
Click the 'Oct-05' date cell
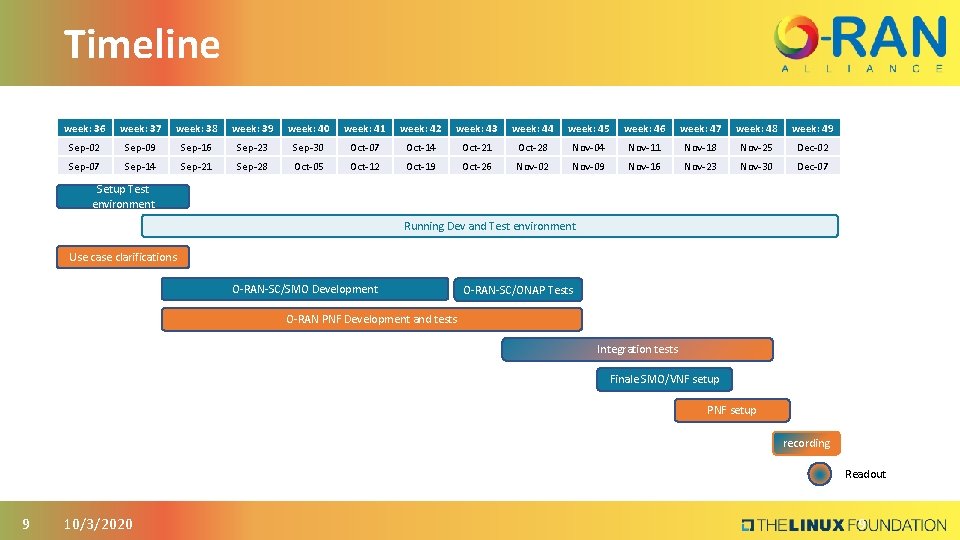(x=309, y=166)
